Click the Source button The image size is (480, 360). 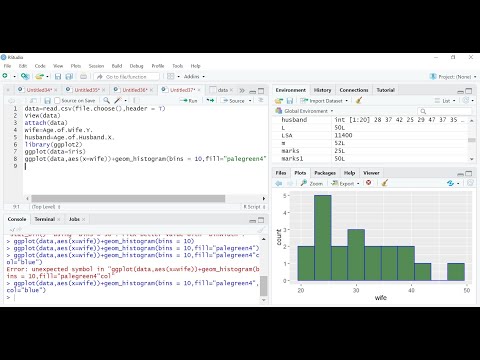pyautogui.click(x=233, y=100)
